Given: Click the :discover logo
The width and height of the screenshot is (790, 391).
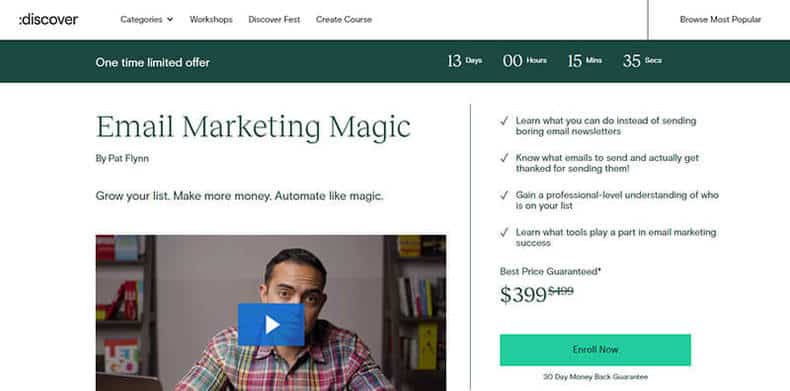Looking at the screenshot, I should pos(48,20).
